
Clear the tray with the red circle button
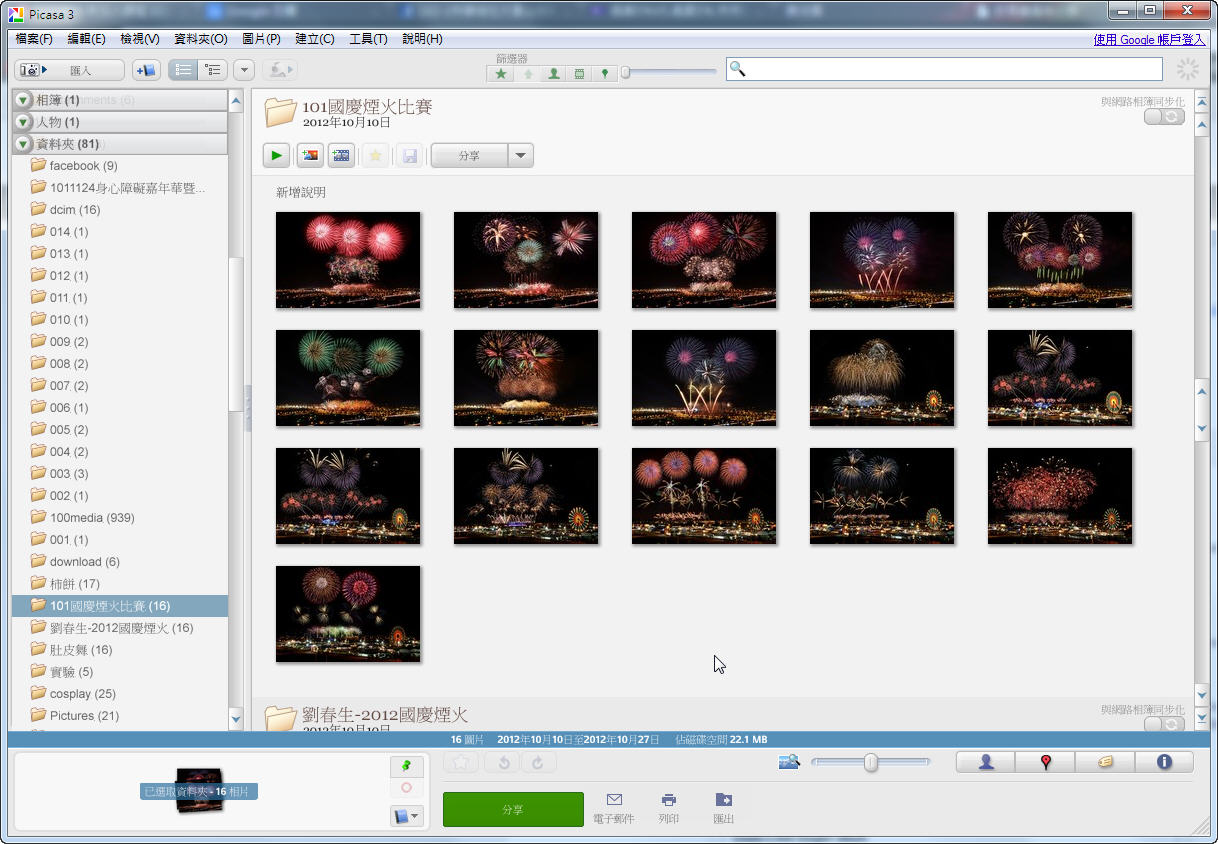406,788
